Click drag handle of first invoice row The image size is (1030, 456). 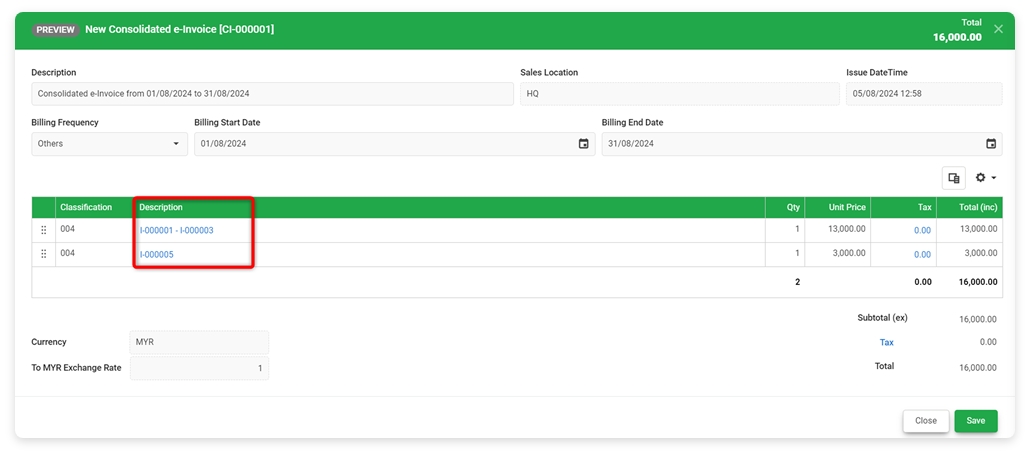tap(43, 230)
